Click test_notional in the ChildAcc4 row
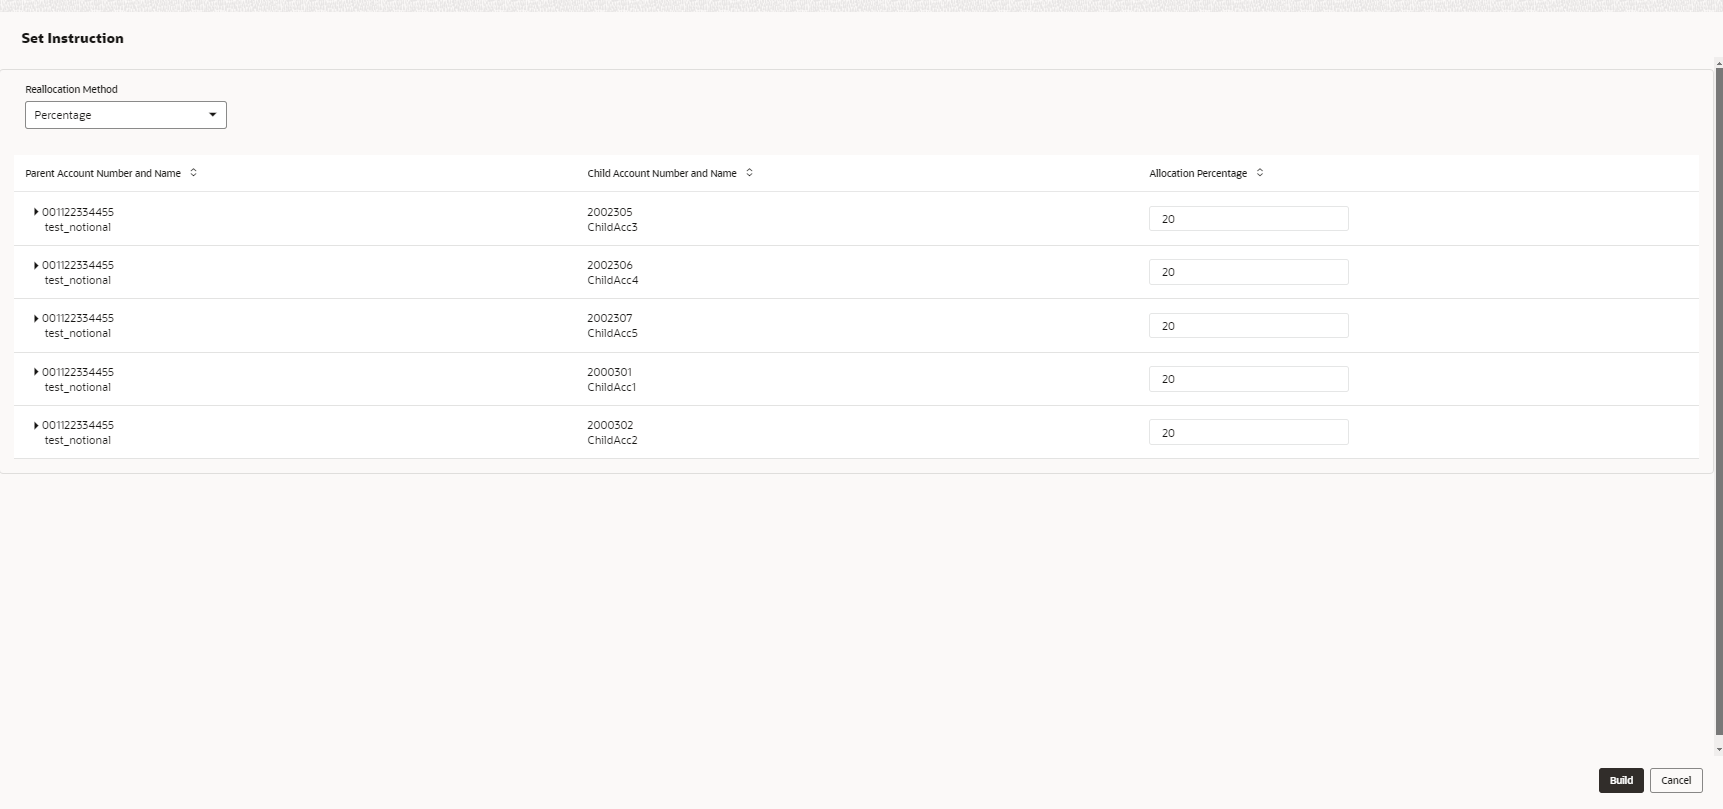This screenshot has width=1723, height=809. pos(78,280)
